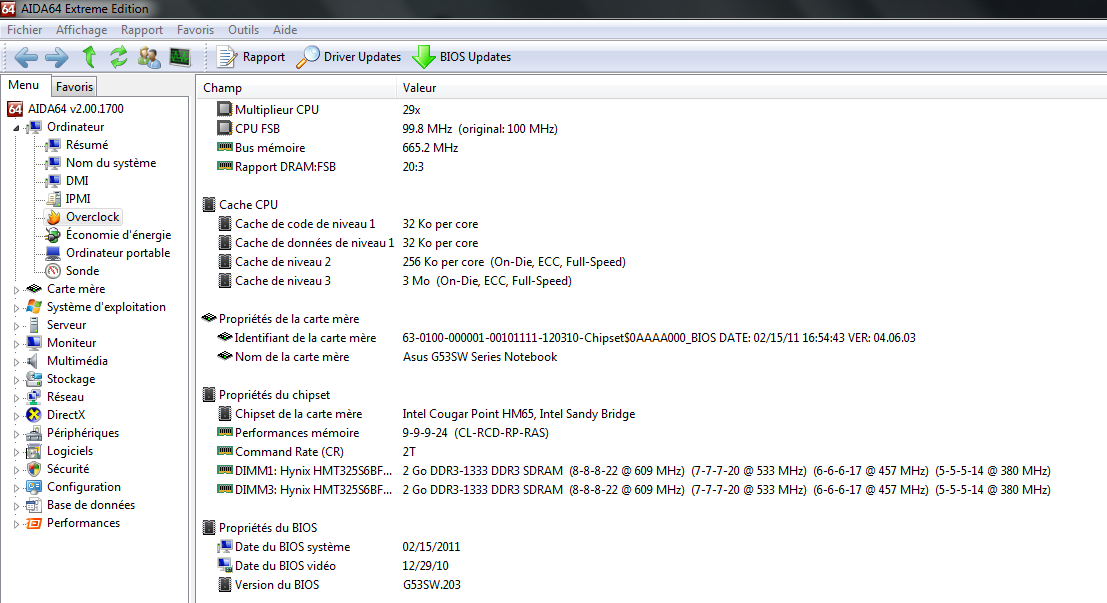
Task: Expand the Carte mère tree node
Action: tap(15, 290)
